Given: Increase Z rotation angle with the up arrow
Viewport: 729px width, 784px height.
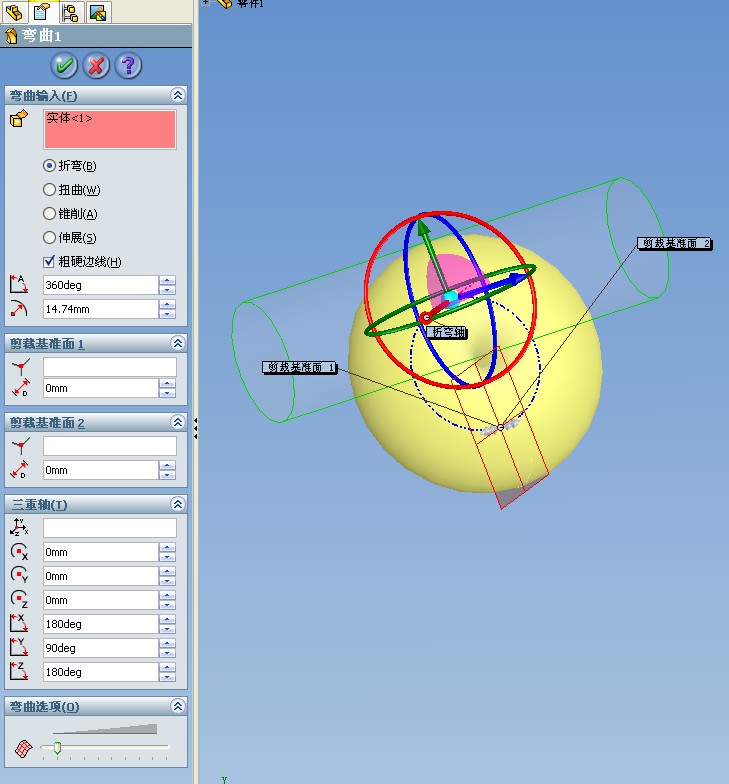Looking at the screenshot, I should pyautogui.click(x=167, y=668).
